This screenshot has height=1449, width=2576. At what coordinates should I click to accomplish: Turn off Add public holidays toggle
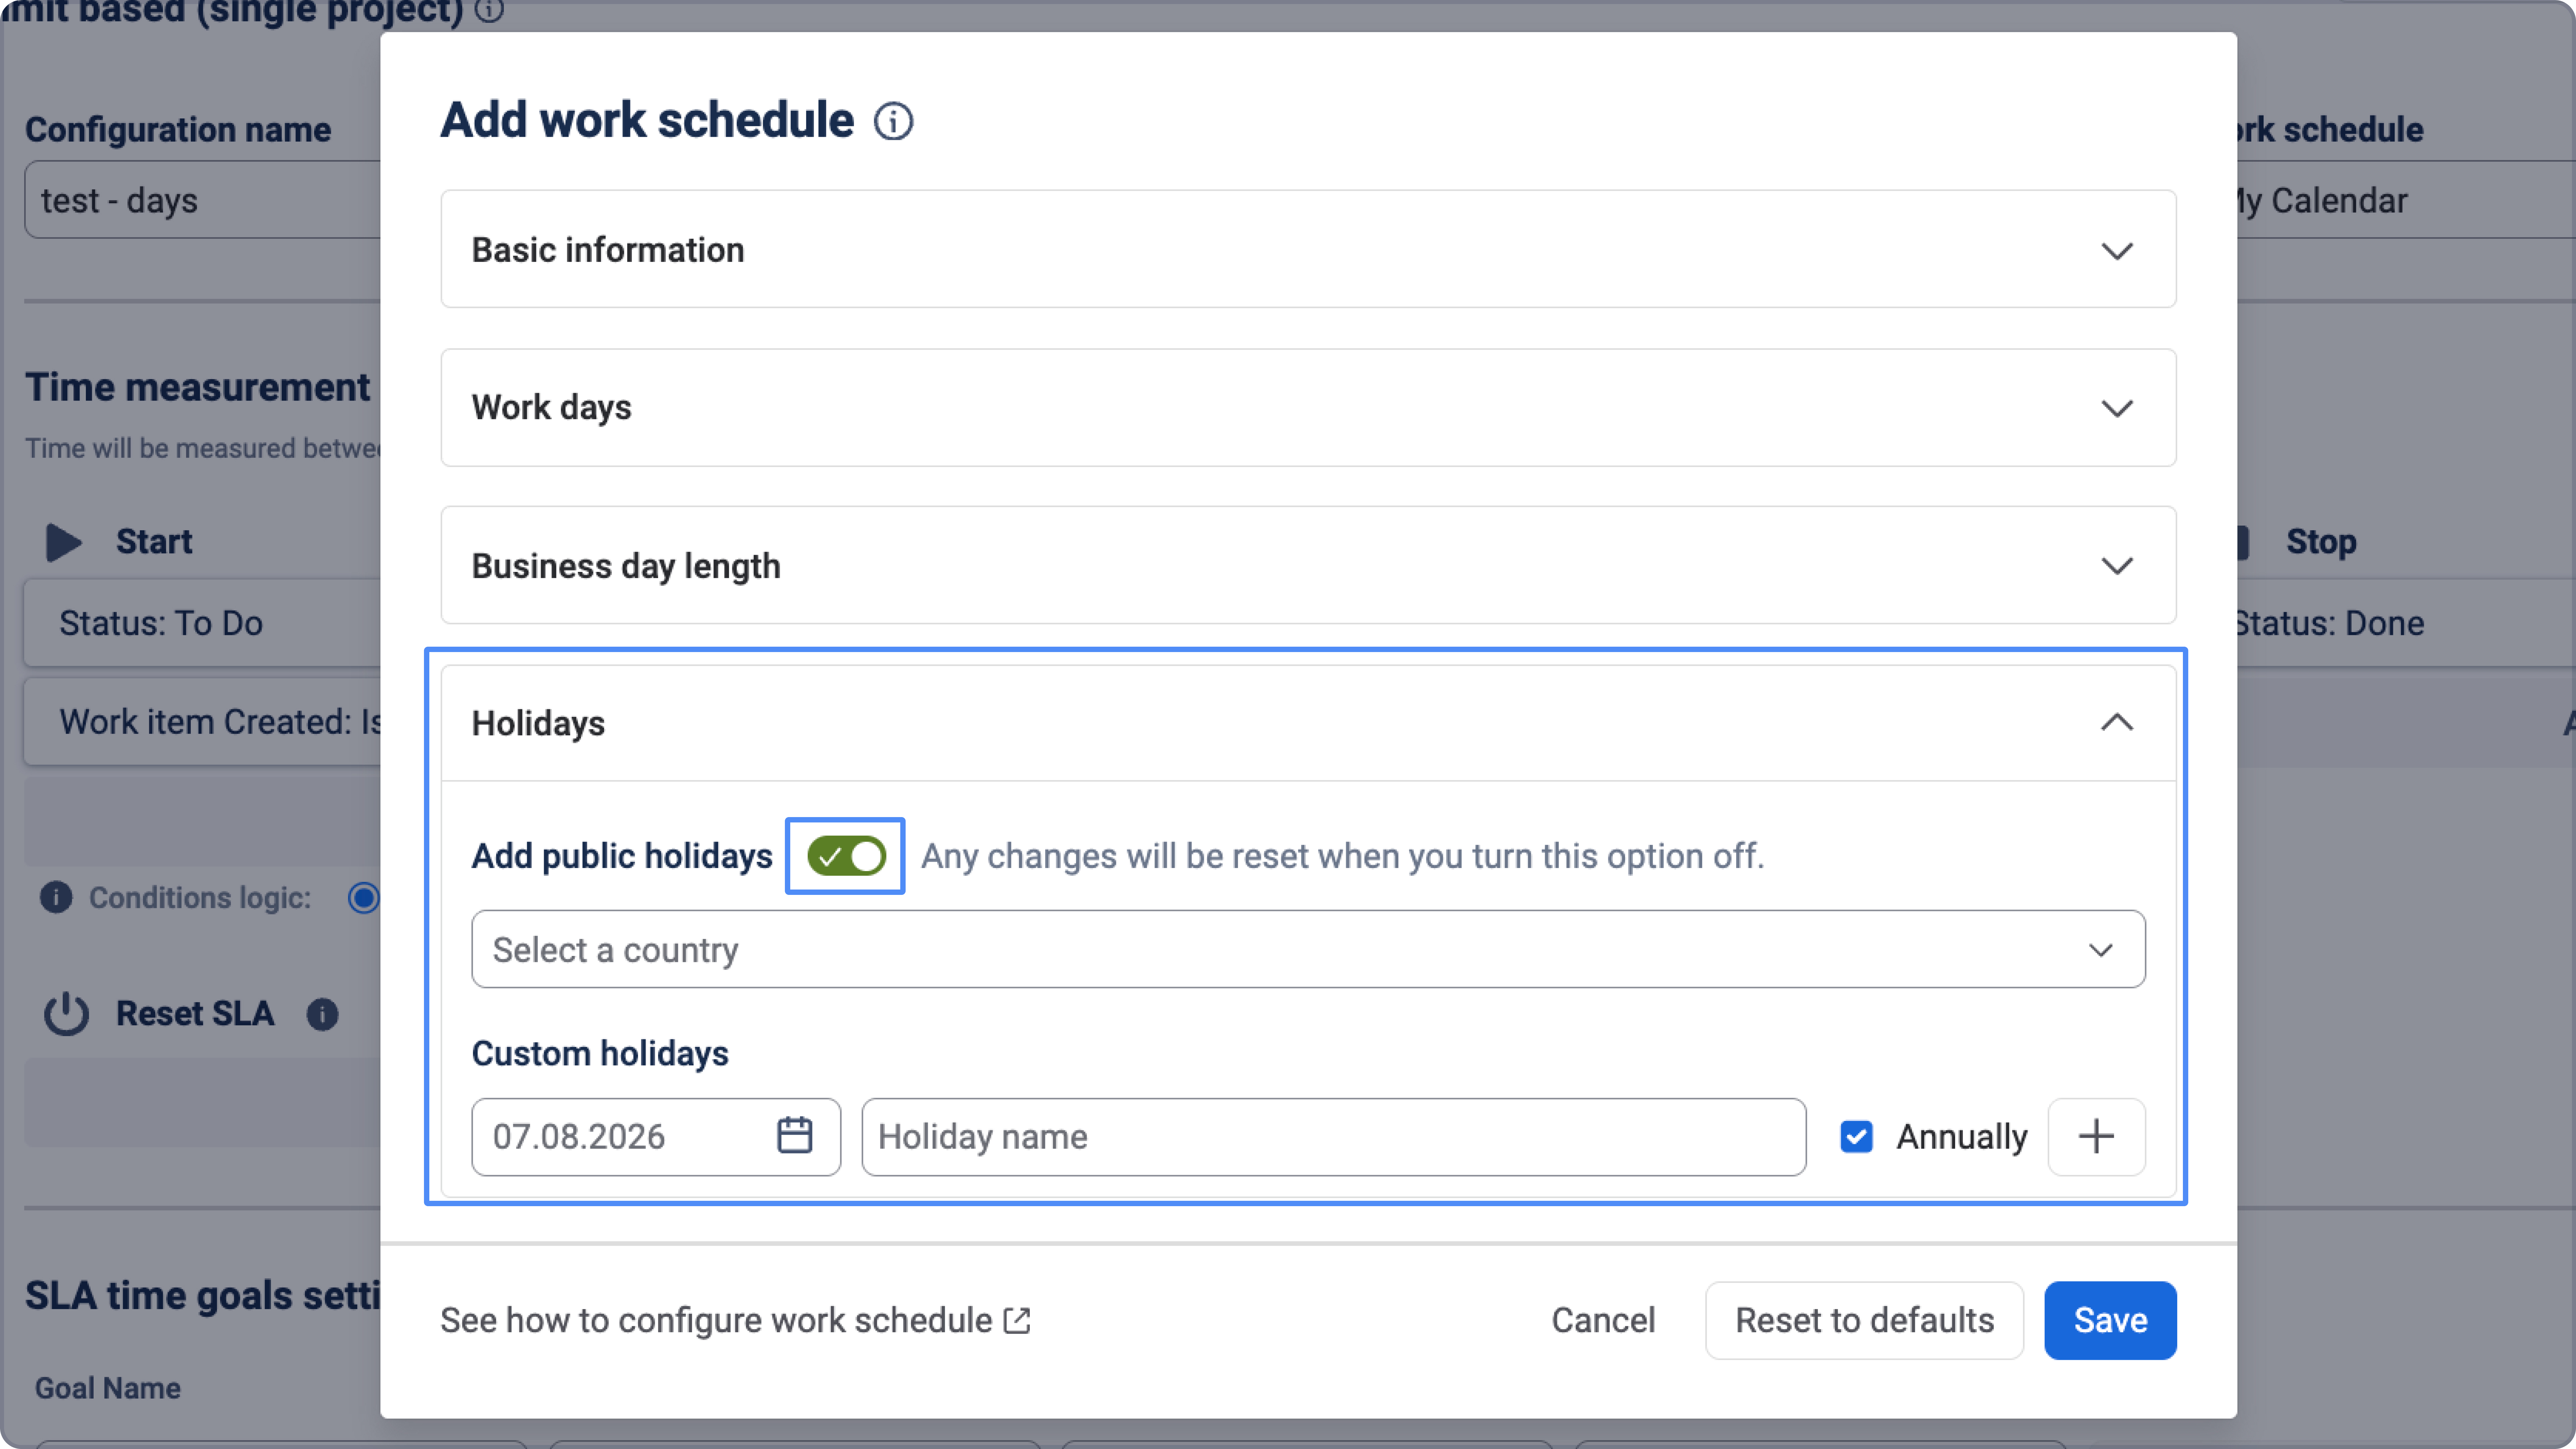846,856
